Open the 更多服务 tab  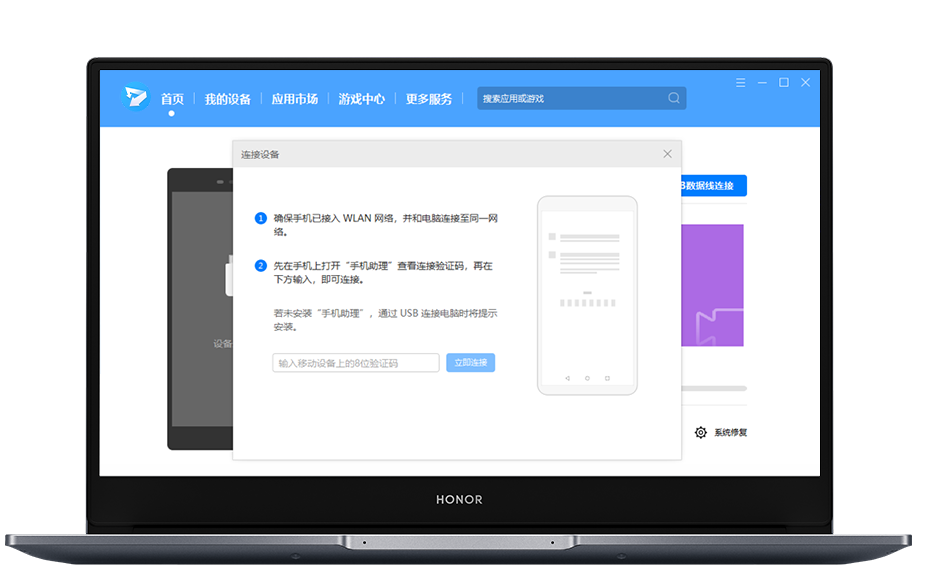[429, 99]
